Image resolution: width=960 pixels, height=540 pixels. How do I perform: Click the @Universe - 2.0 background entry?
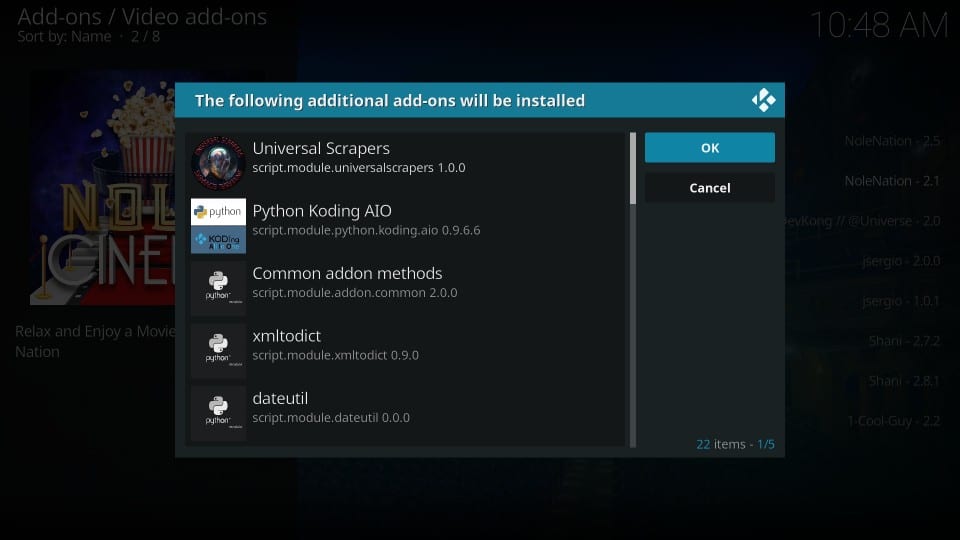pyautogui.click(x=863, y=221)
